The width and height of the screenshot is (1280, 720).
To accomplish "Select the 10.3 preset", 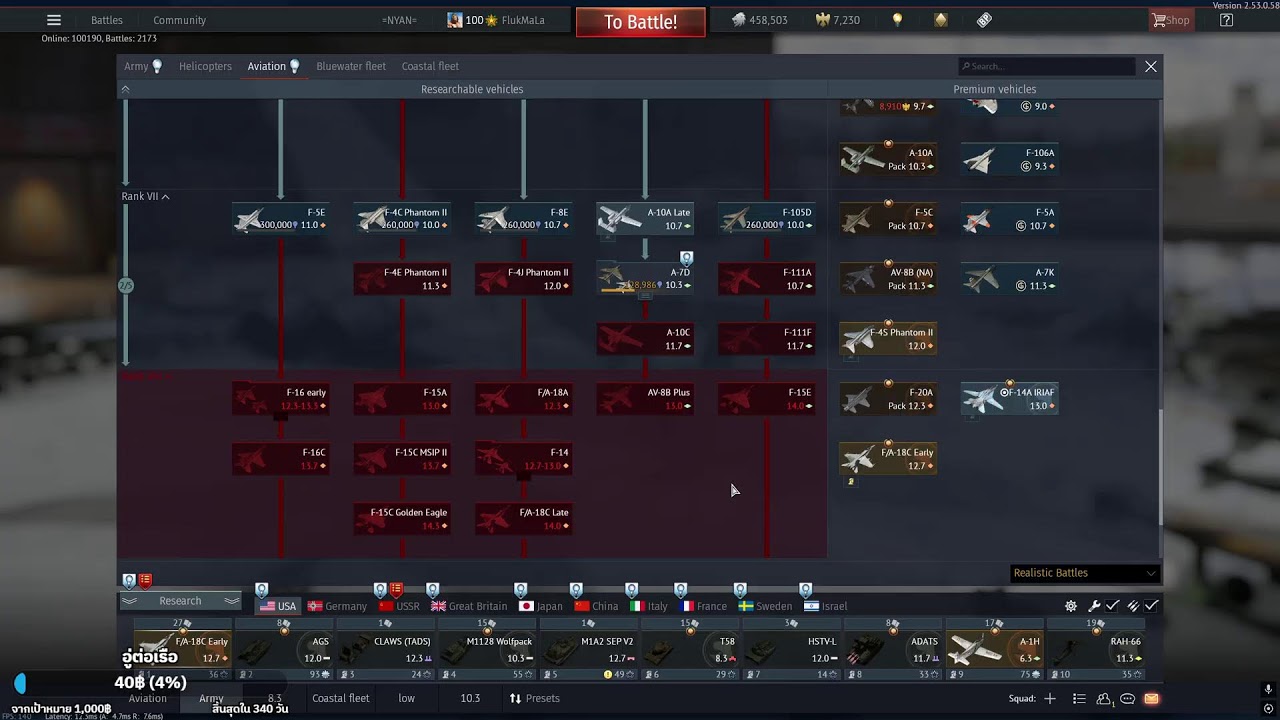I will click(x=470, y=698).
